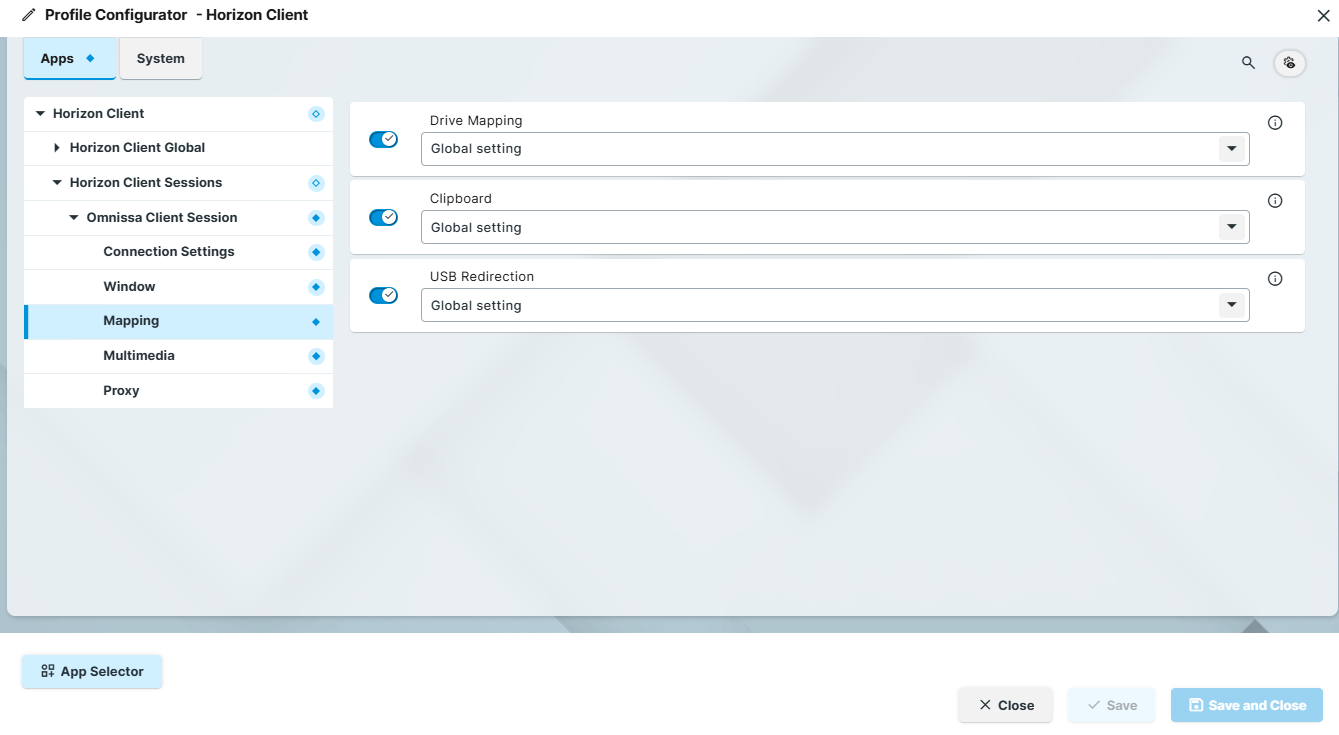Open the USB Redirection dropdown arrow
Image resolution: width=1339 pixels, height=735 pixels.
[1231, 305]
